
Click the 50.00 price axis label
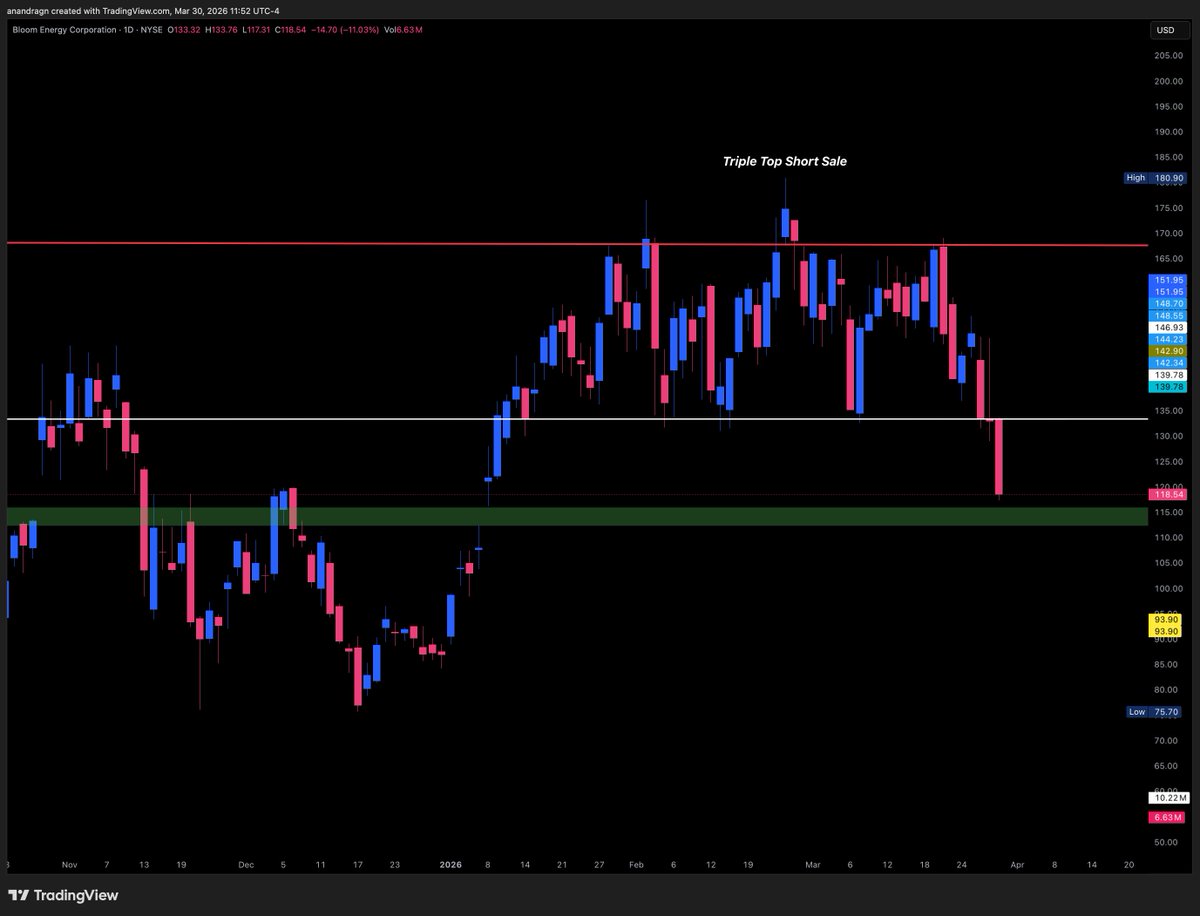[x=1168, y=842]
